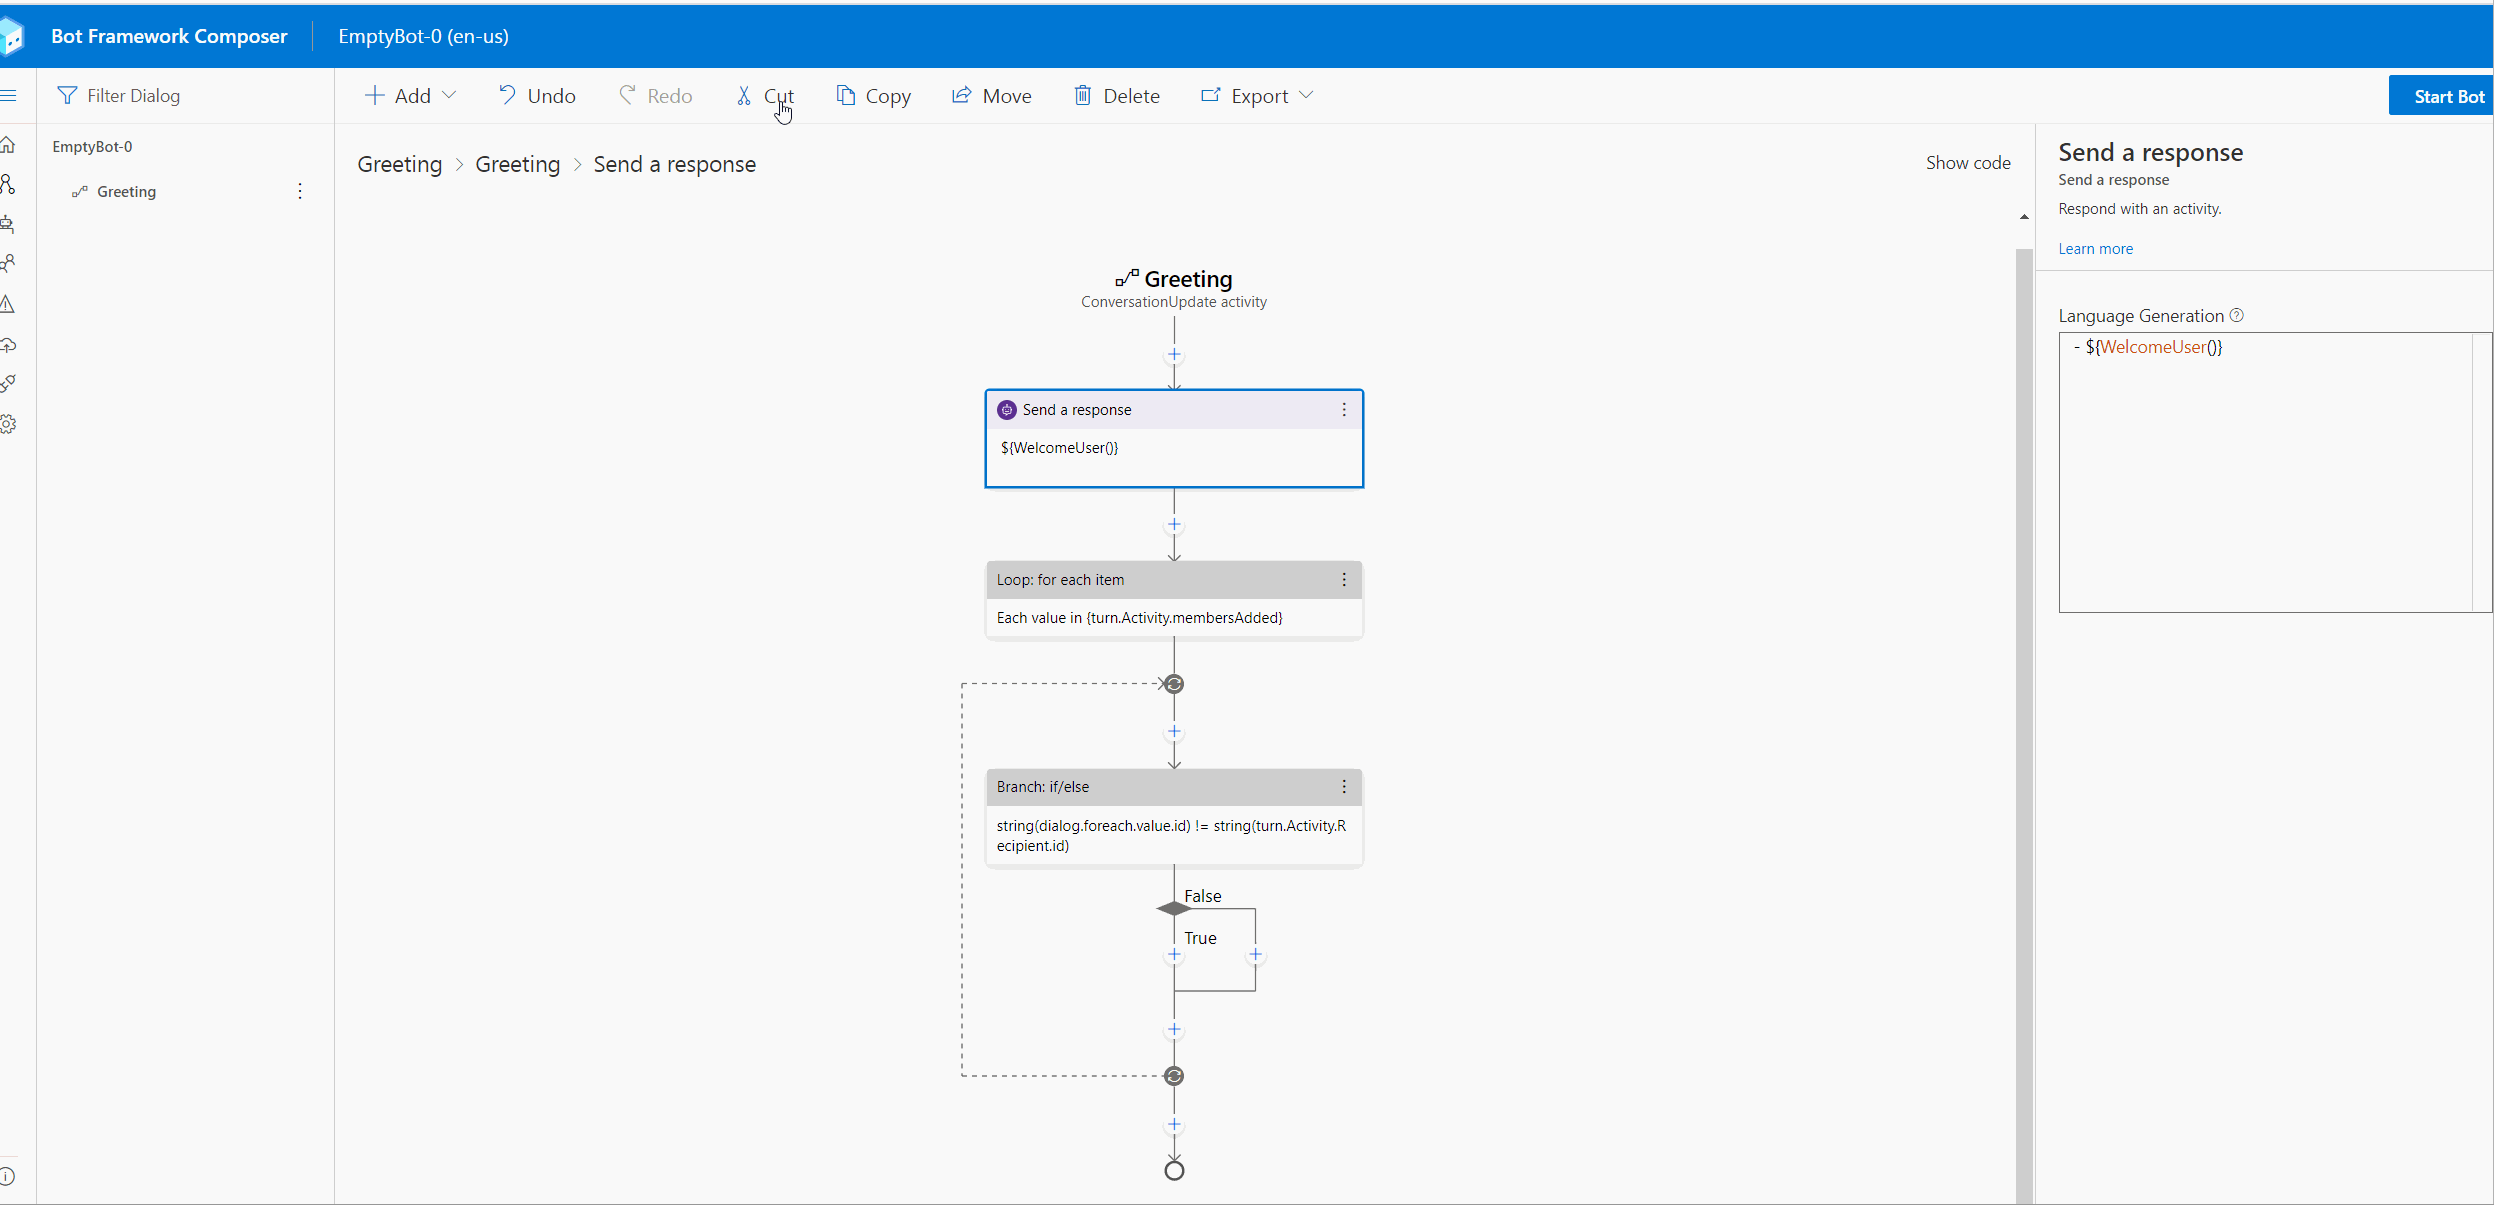Expand the Export dropdown

coord(1257,96)
